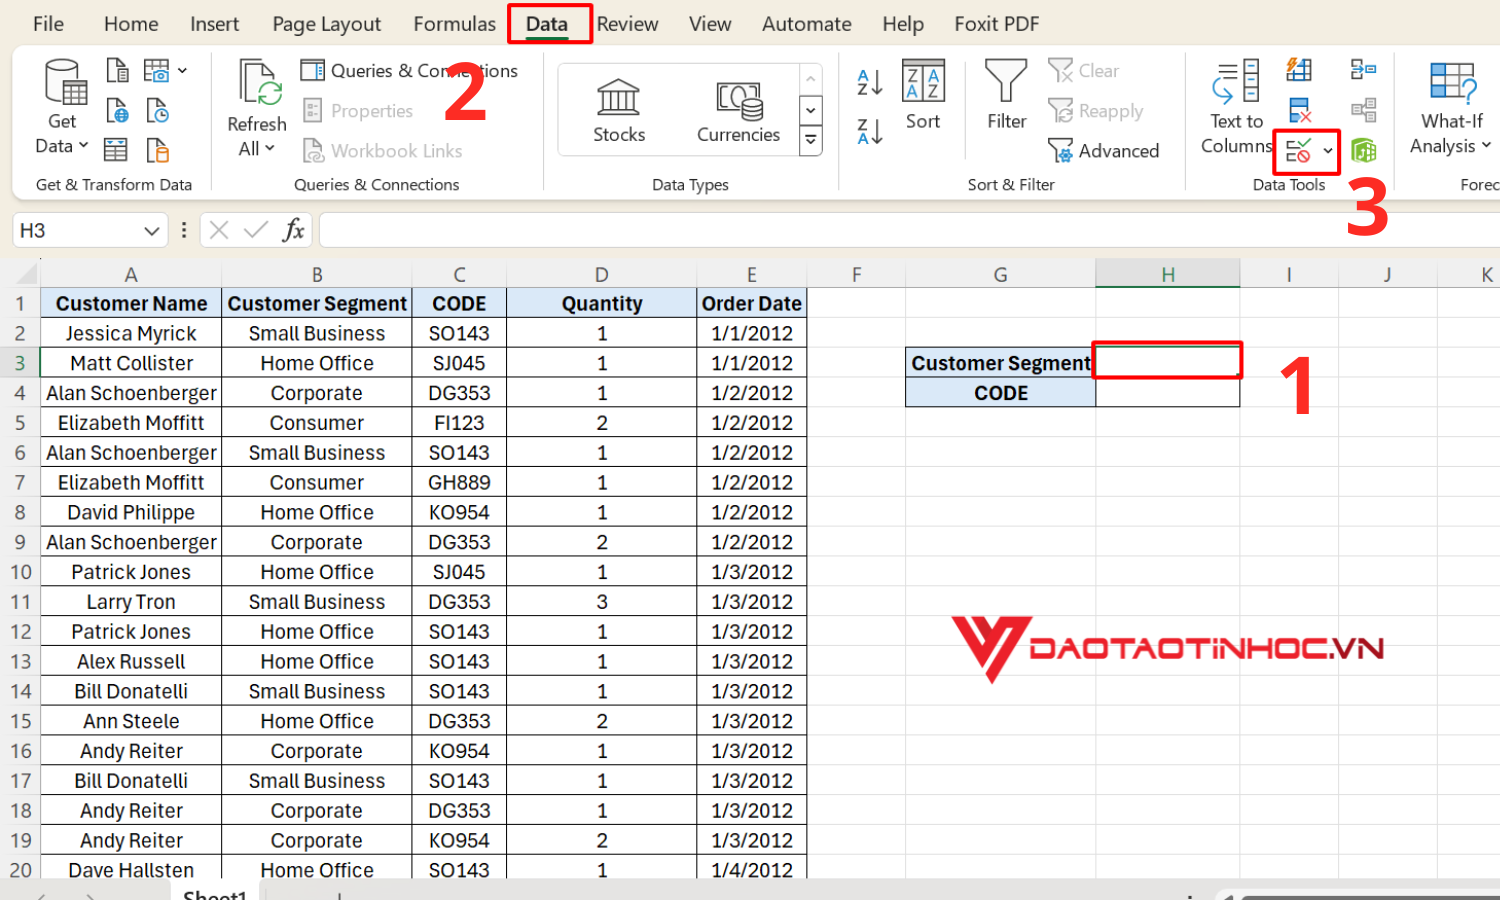Screen dimensions: 1500x900
Task: Click inside the formula bar input
Action: point(900,231)
